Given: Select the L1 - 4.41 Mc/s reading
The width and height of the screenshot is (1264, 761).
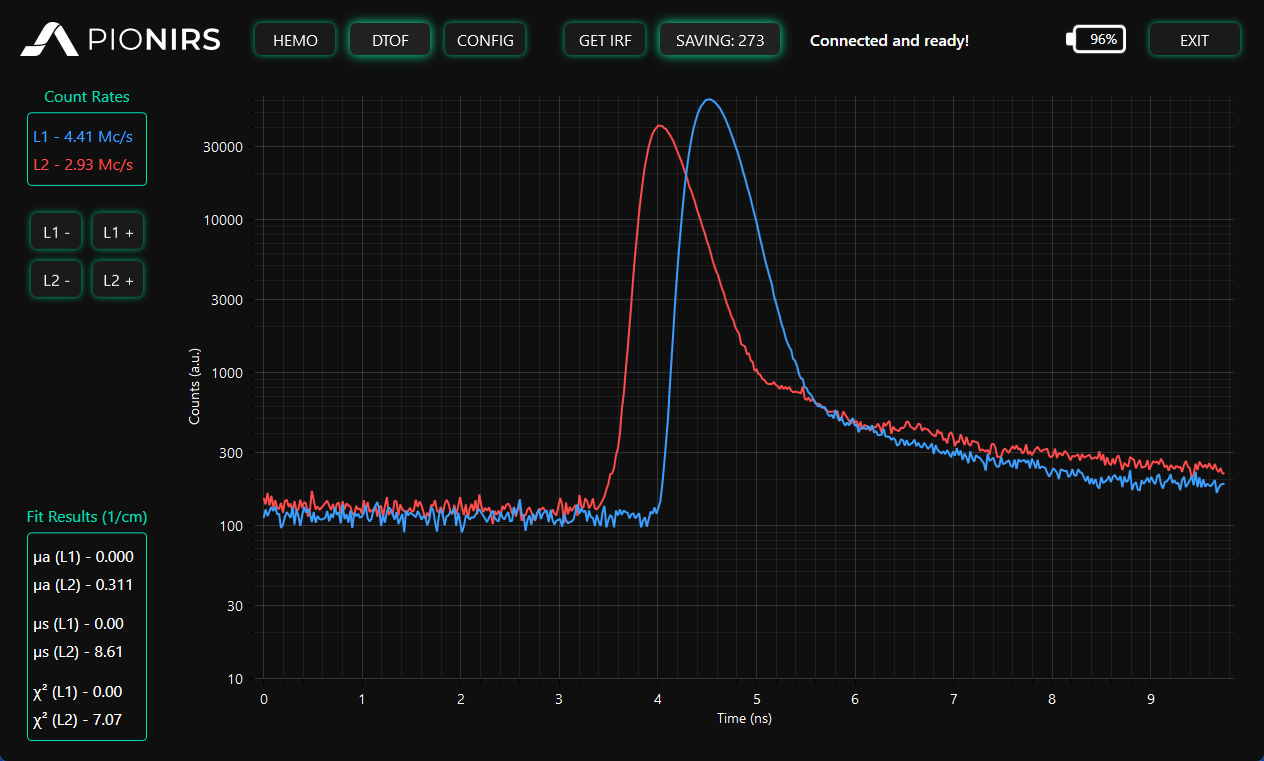Looking at the screenshot, I should [x=83, y=136].
